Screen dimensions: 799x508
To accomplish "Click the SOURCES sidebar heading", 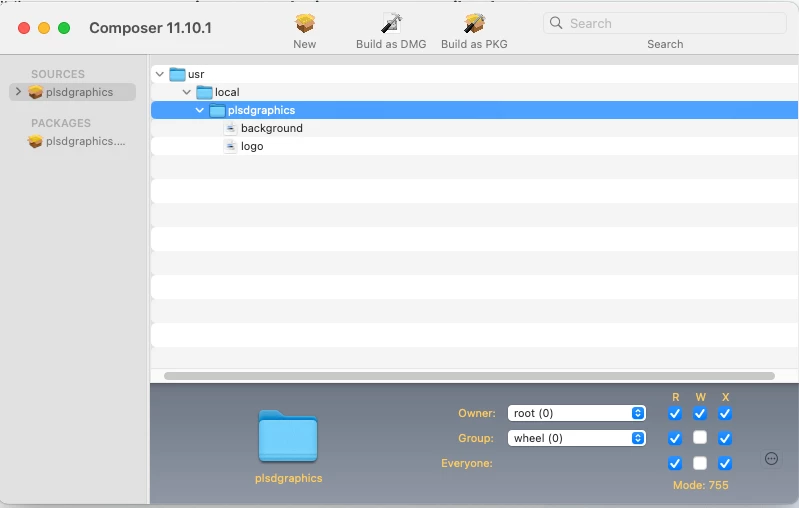I will click(x=58, y=74).
